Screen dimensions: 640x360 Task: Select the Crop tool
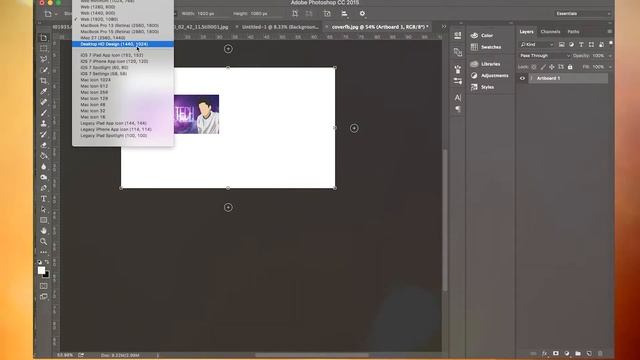point(44,80)
